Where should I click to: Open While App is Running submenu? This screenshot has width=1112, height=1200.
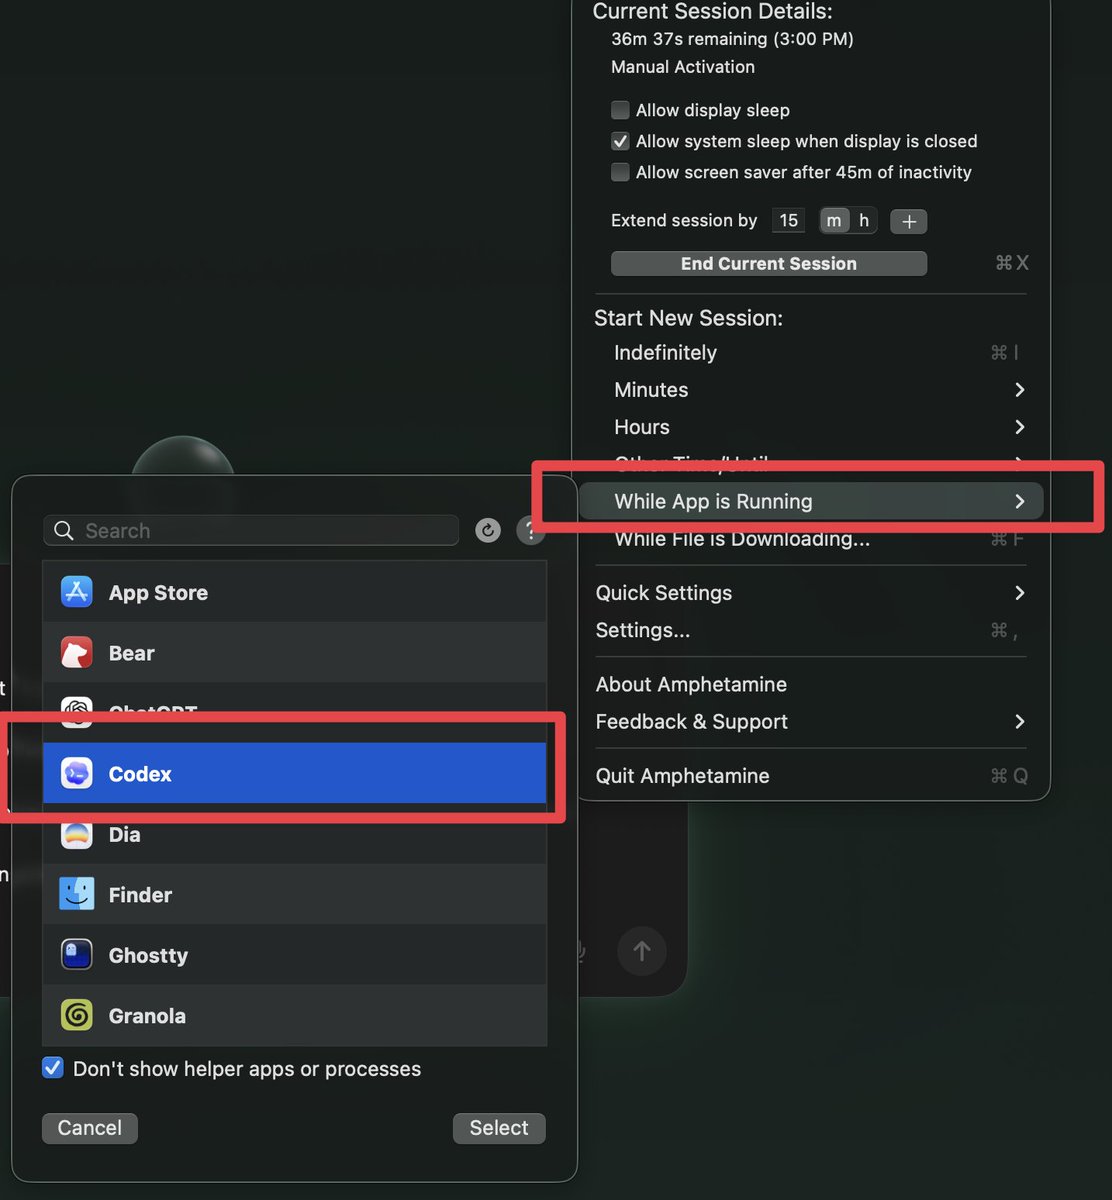pyautogui.click(x=812, y=501)
